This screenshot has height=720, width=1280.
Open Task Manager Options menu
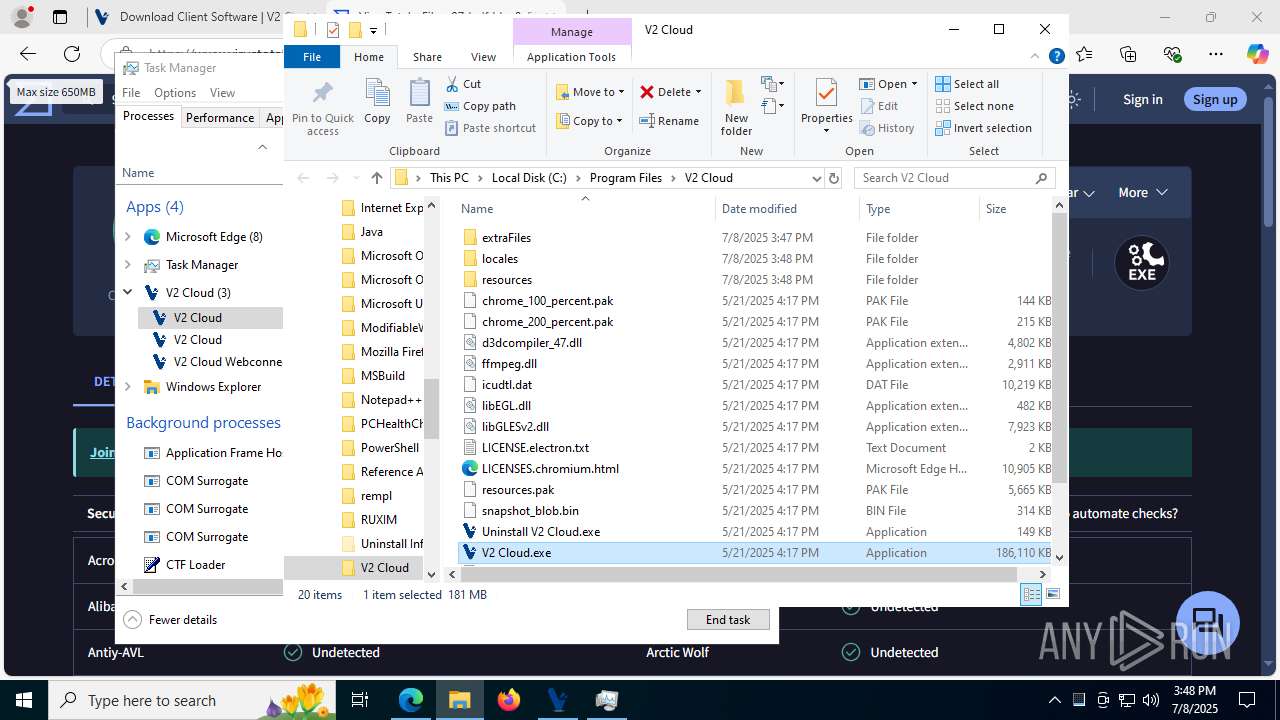[175, 93]
